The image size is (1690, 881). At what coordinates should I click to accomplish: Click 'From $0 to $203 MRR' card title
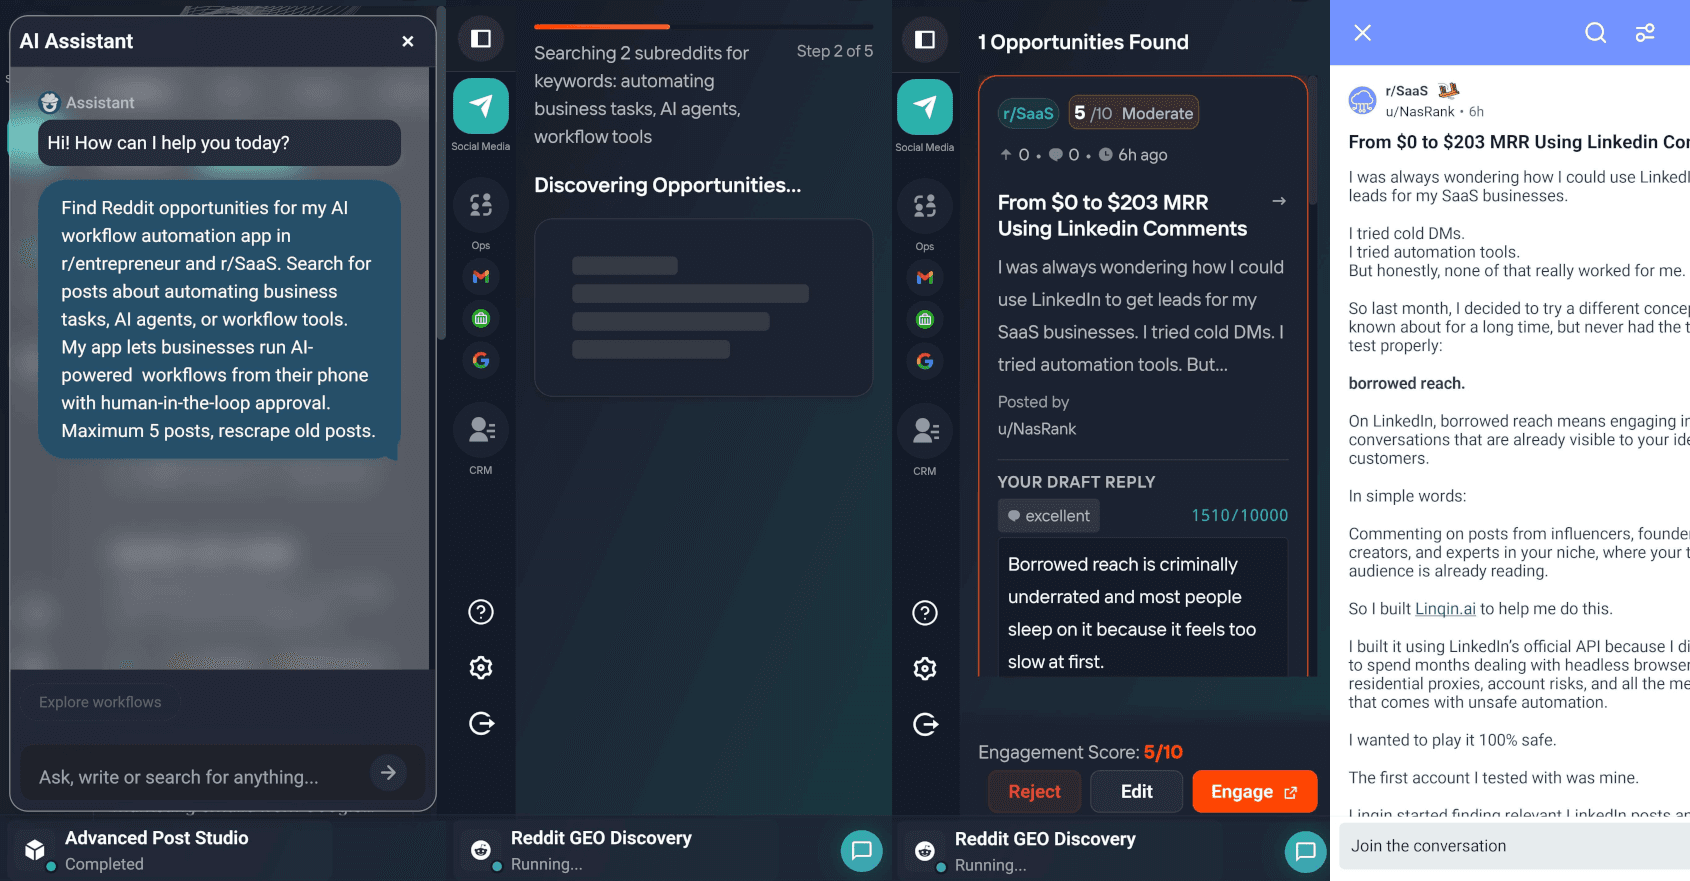(1122, 215)
